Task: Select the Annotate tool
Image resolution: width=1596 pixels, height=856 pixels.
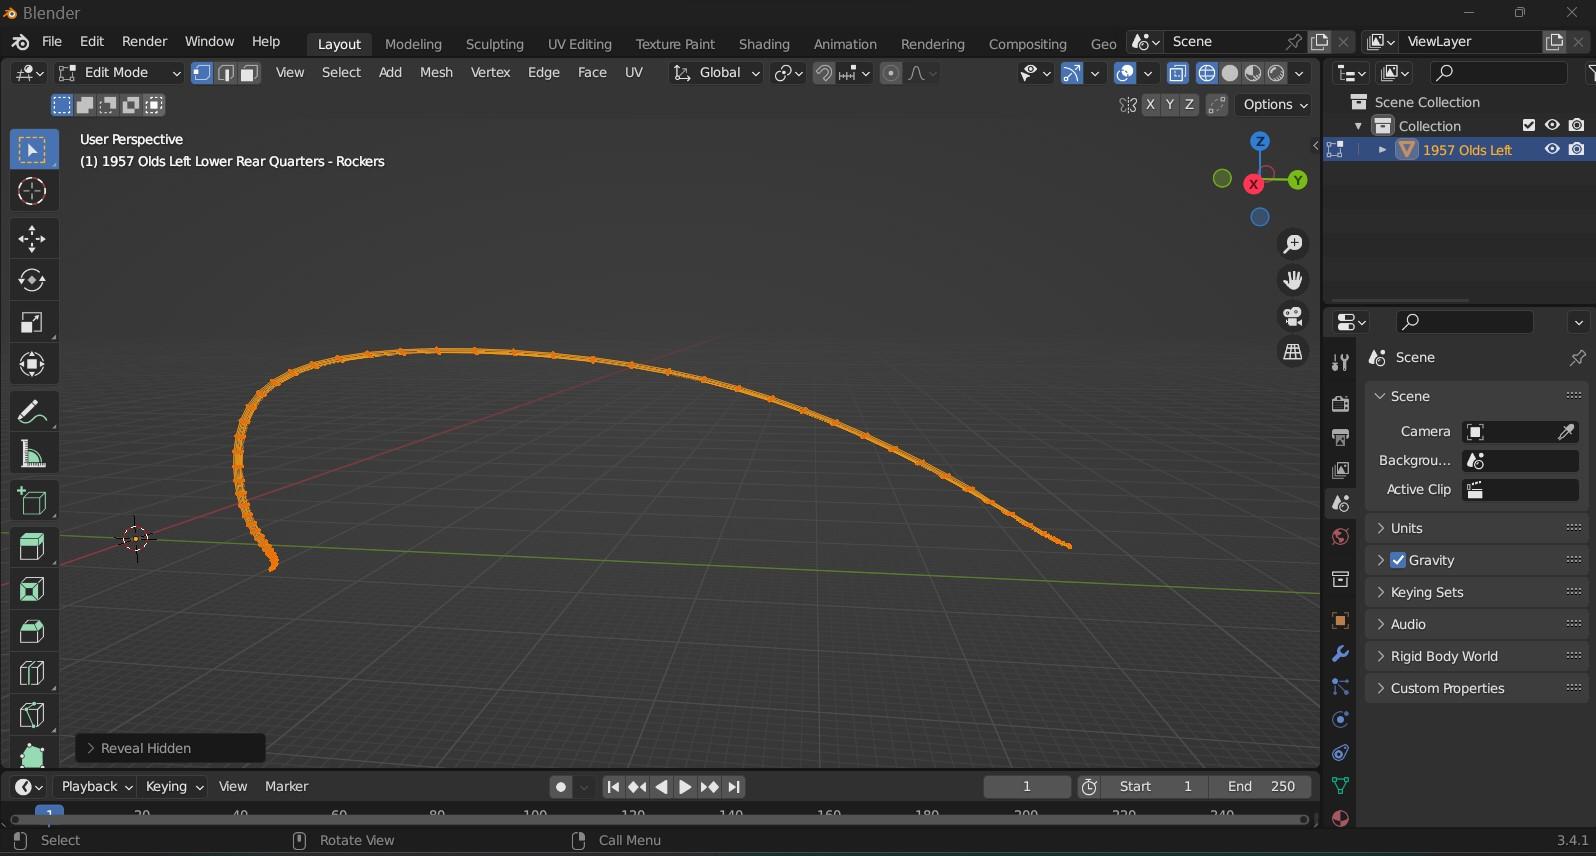Action: point(32,412)
